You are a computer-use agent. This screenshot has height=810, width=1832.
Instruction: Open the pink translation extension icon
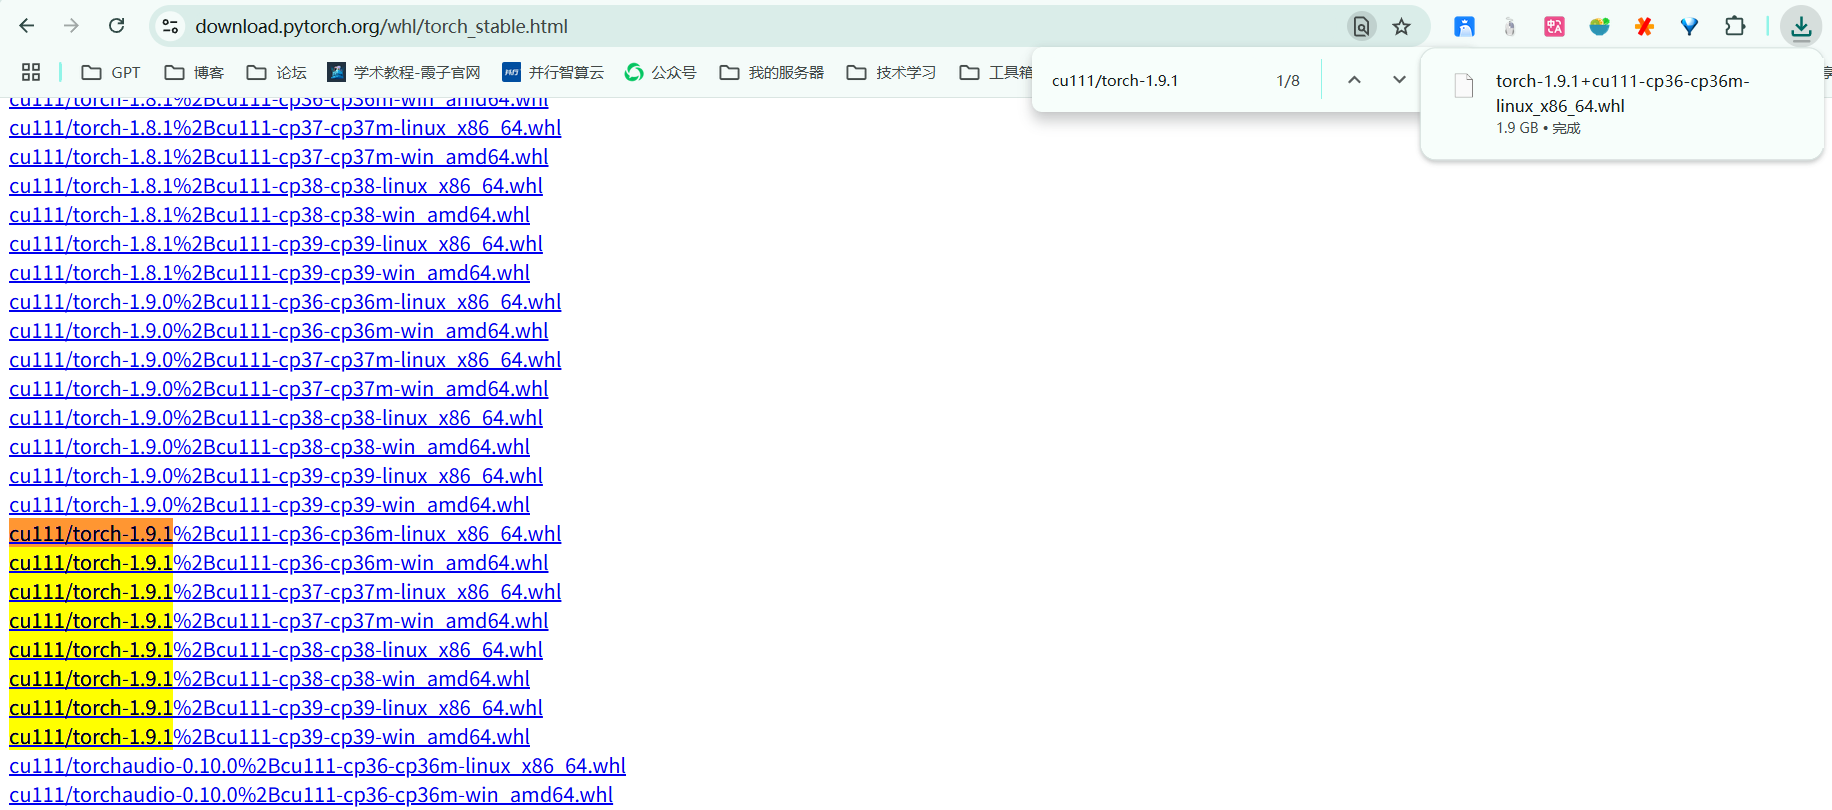pos(1554,27)
